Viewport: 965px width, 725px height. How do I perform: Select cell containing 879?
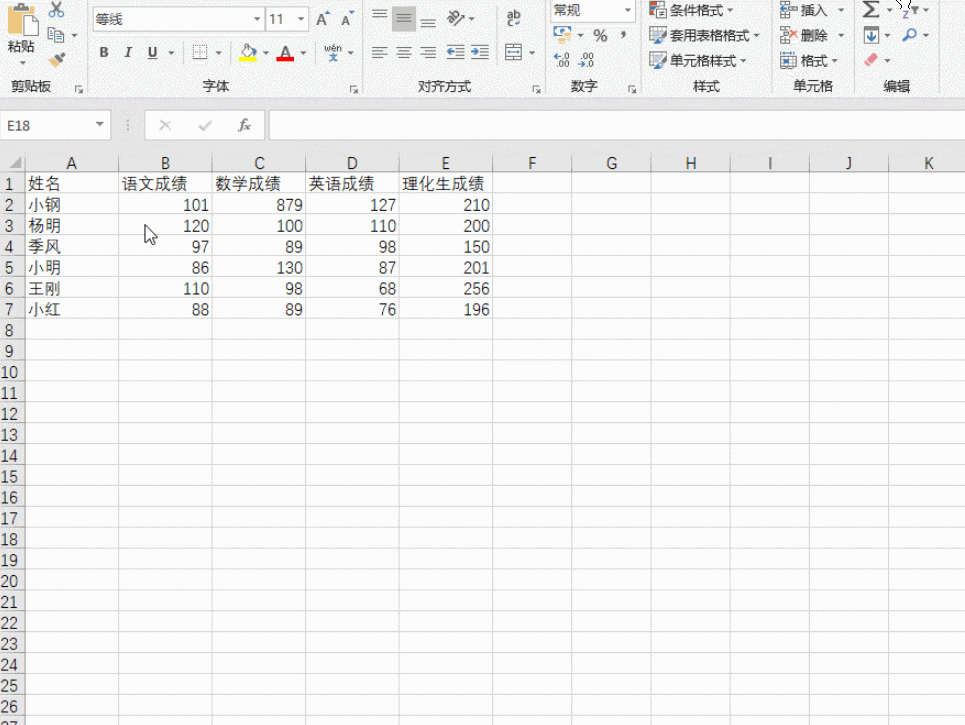(x=259, y=205)
